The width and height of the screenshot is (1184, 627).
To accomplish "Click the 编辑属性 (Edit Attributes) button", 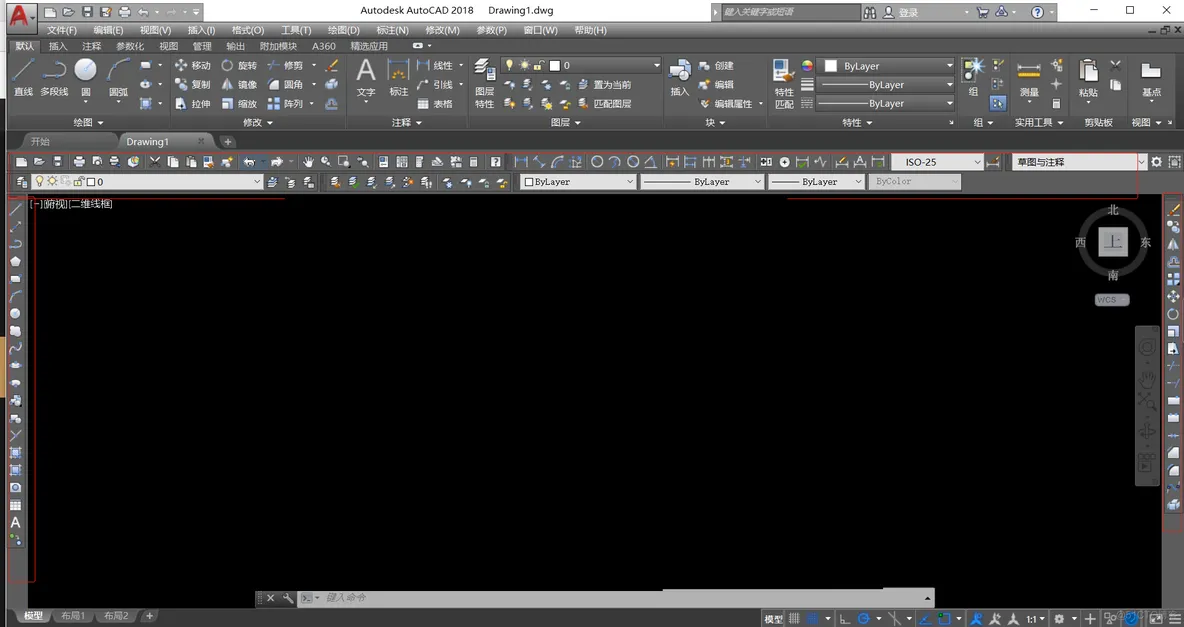I will pos(732,103).
